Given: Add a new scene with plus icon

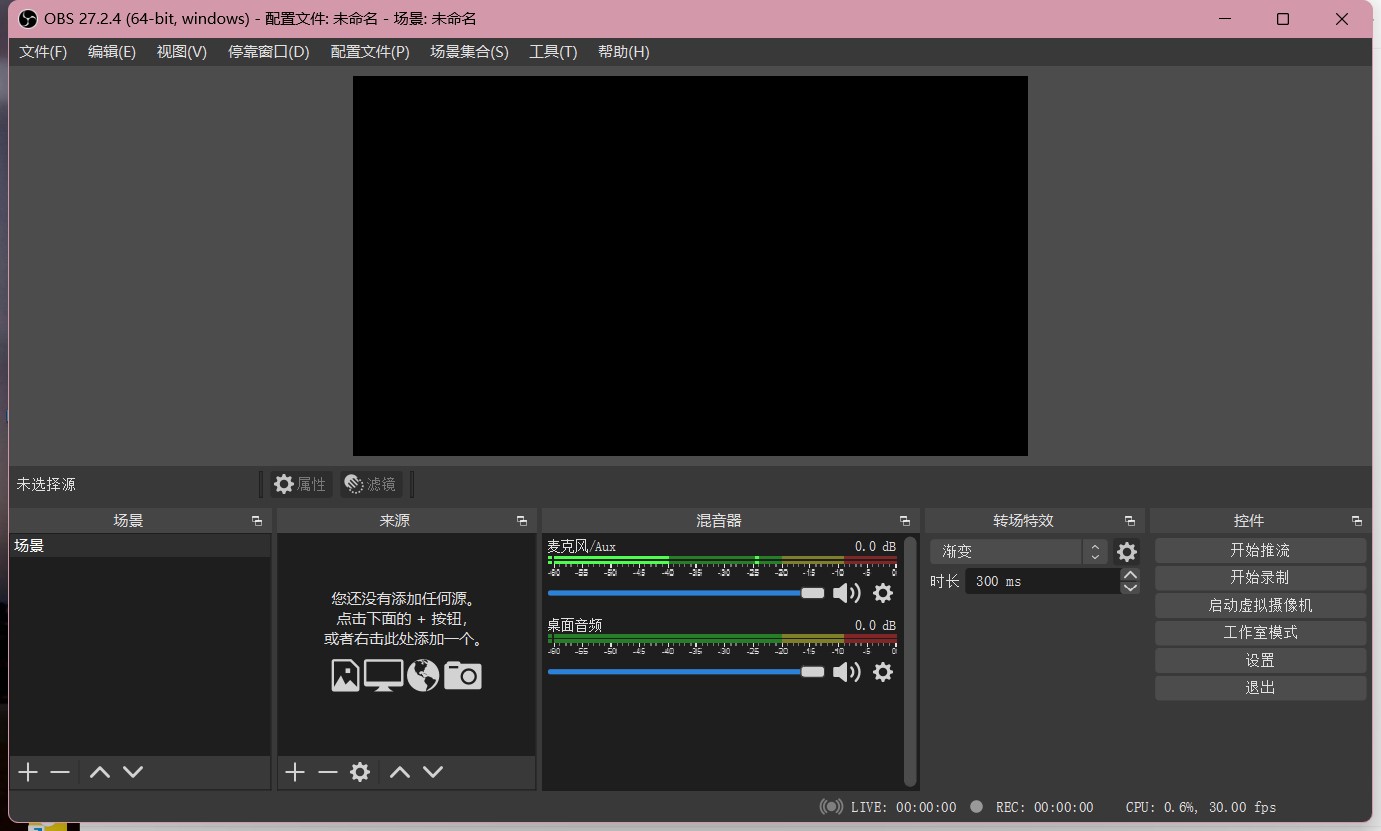Looking at the screenshot, I should [28, 772].
